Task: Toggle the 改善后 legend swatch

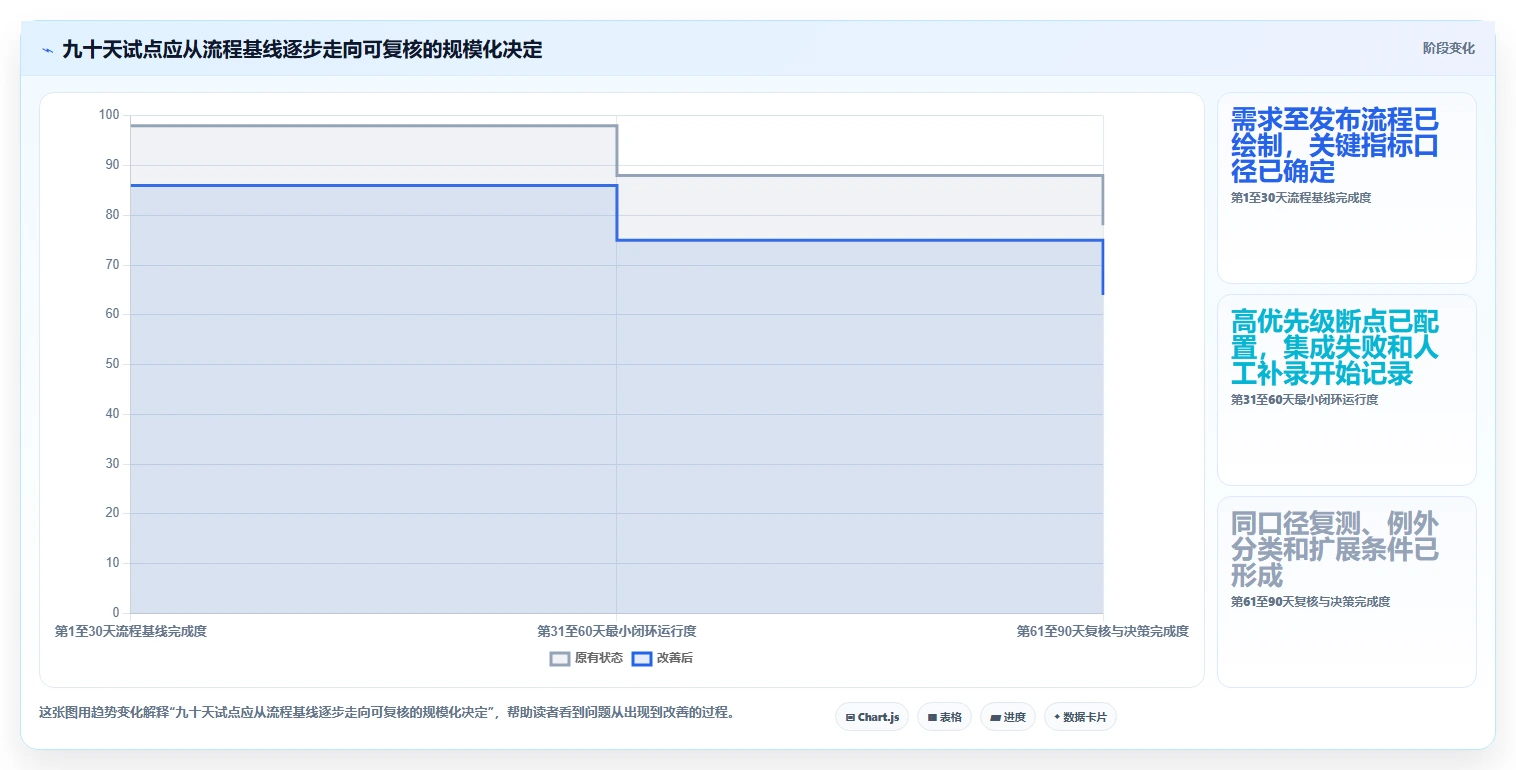Action: tap(642, 658)
